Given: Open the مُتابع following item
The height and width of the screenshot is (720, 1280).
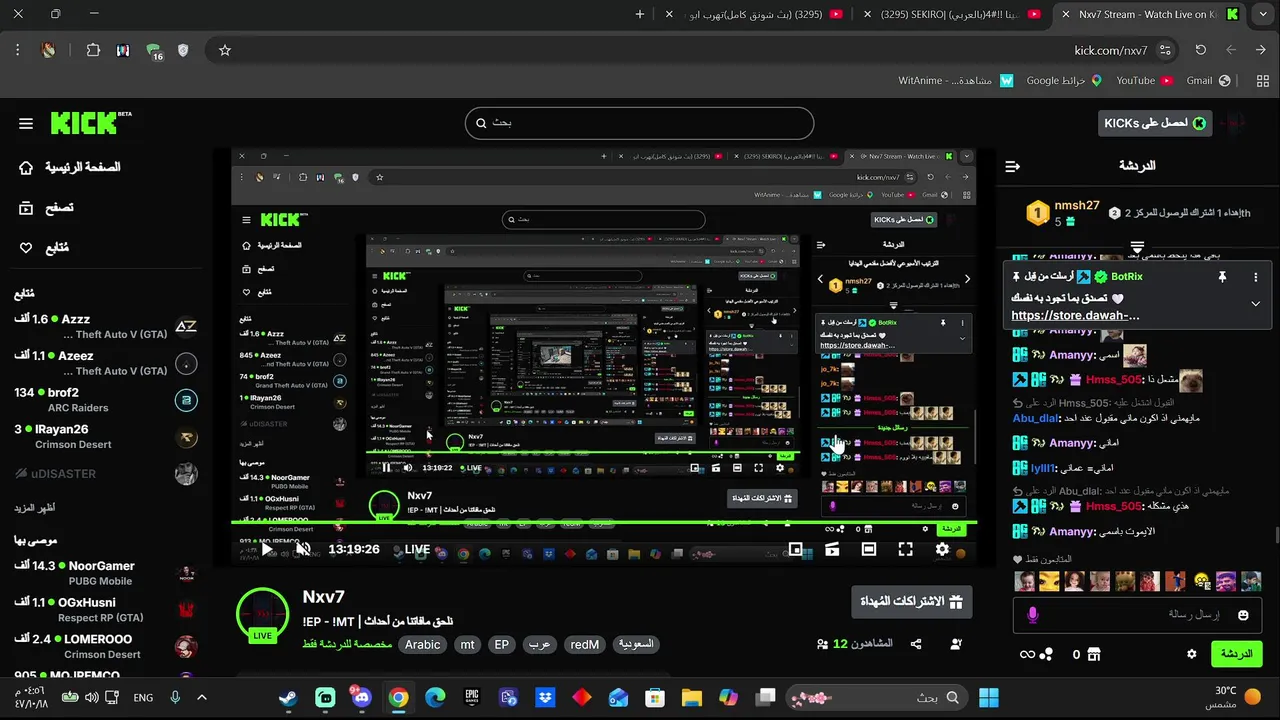Looking at the screenshot, I should [44, 248].
